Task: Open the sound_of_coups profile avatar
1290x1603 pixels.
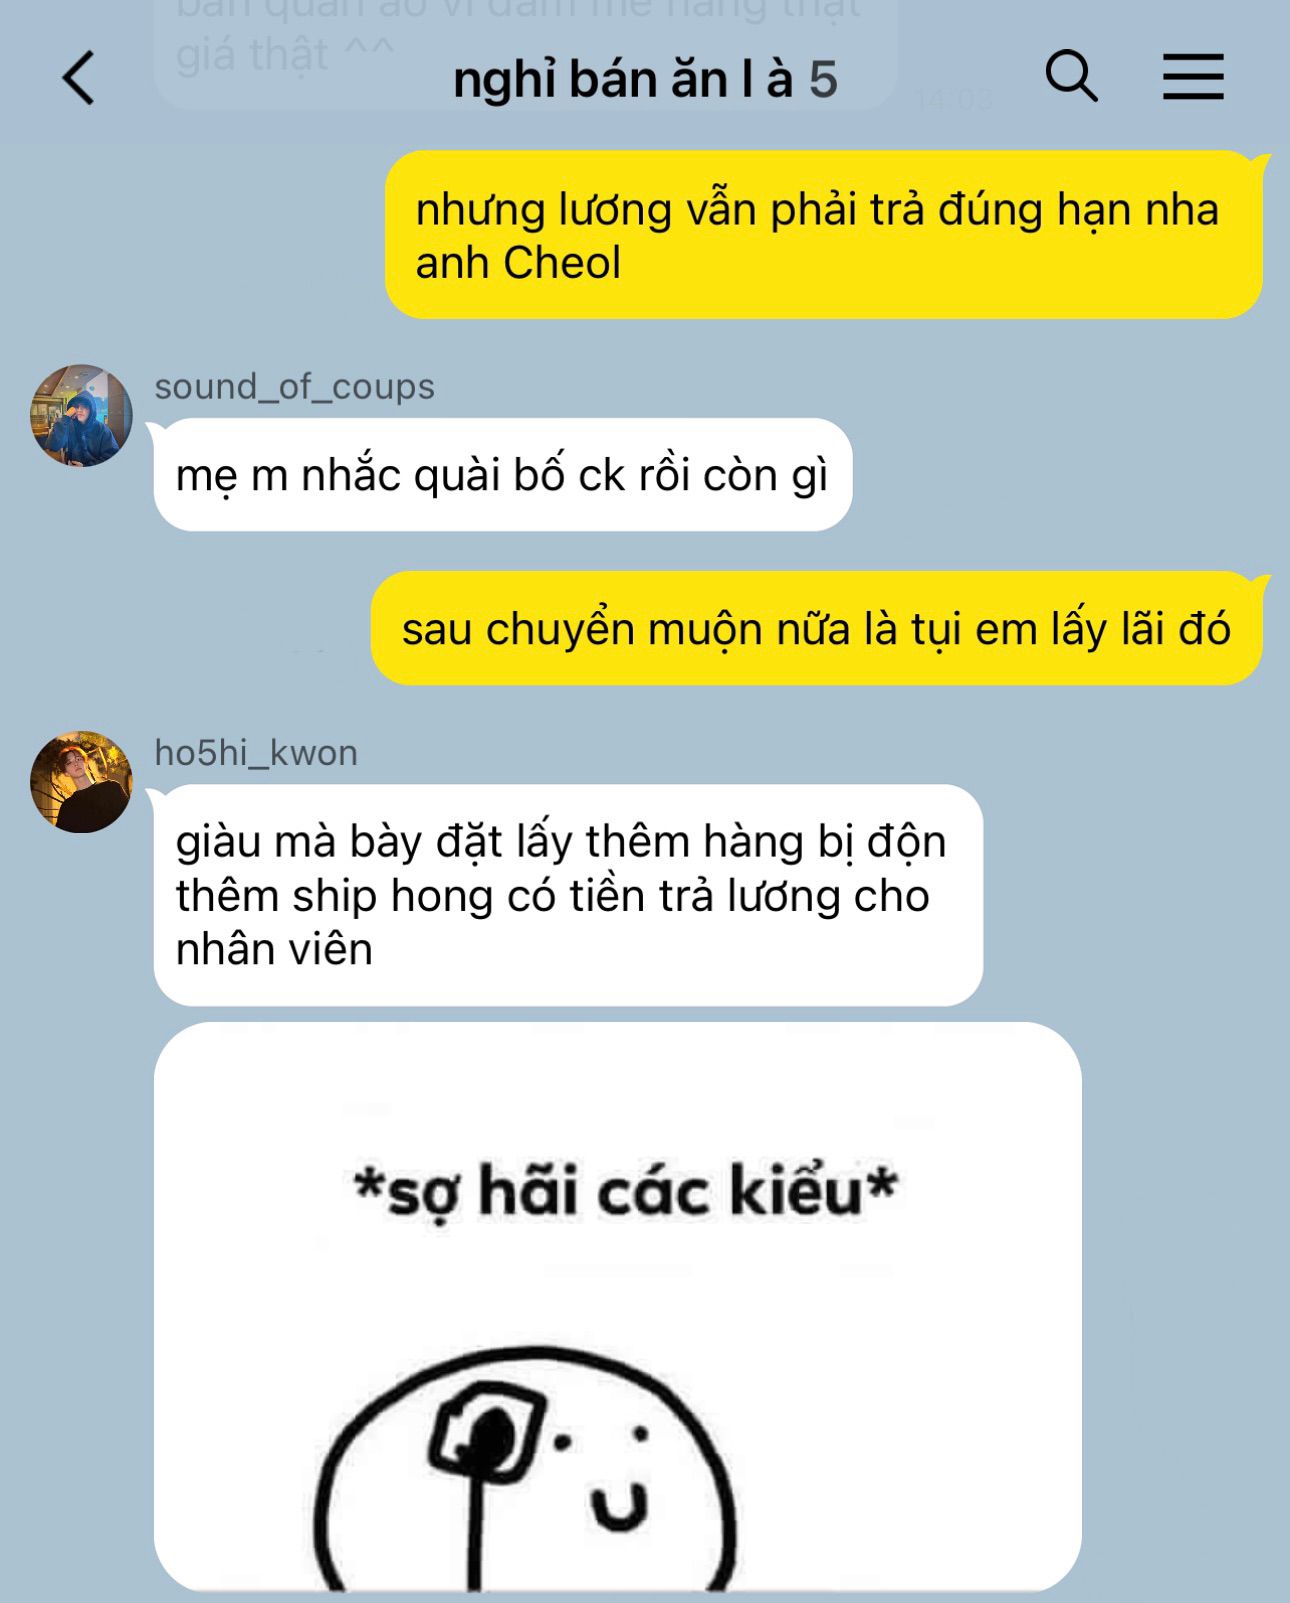Action: point(81,415)
